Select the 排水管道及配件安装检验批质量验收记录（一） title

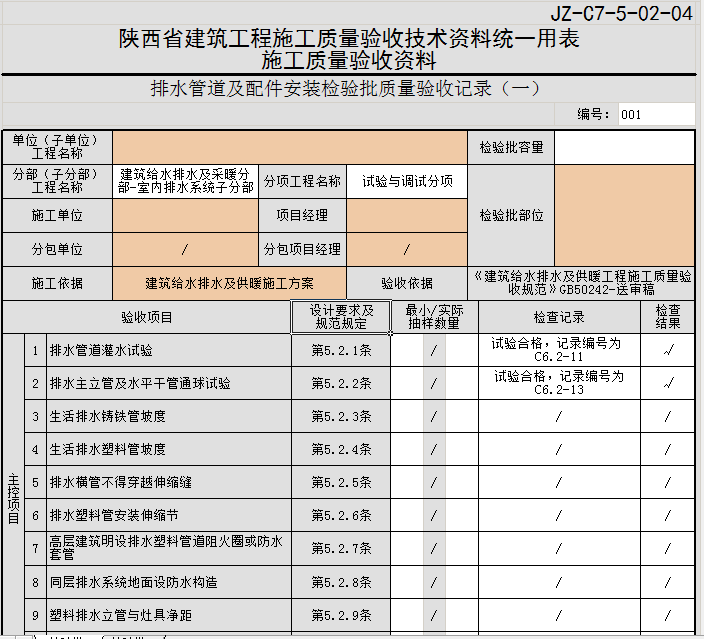[x=346, y=88]
